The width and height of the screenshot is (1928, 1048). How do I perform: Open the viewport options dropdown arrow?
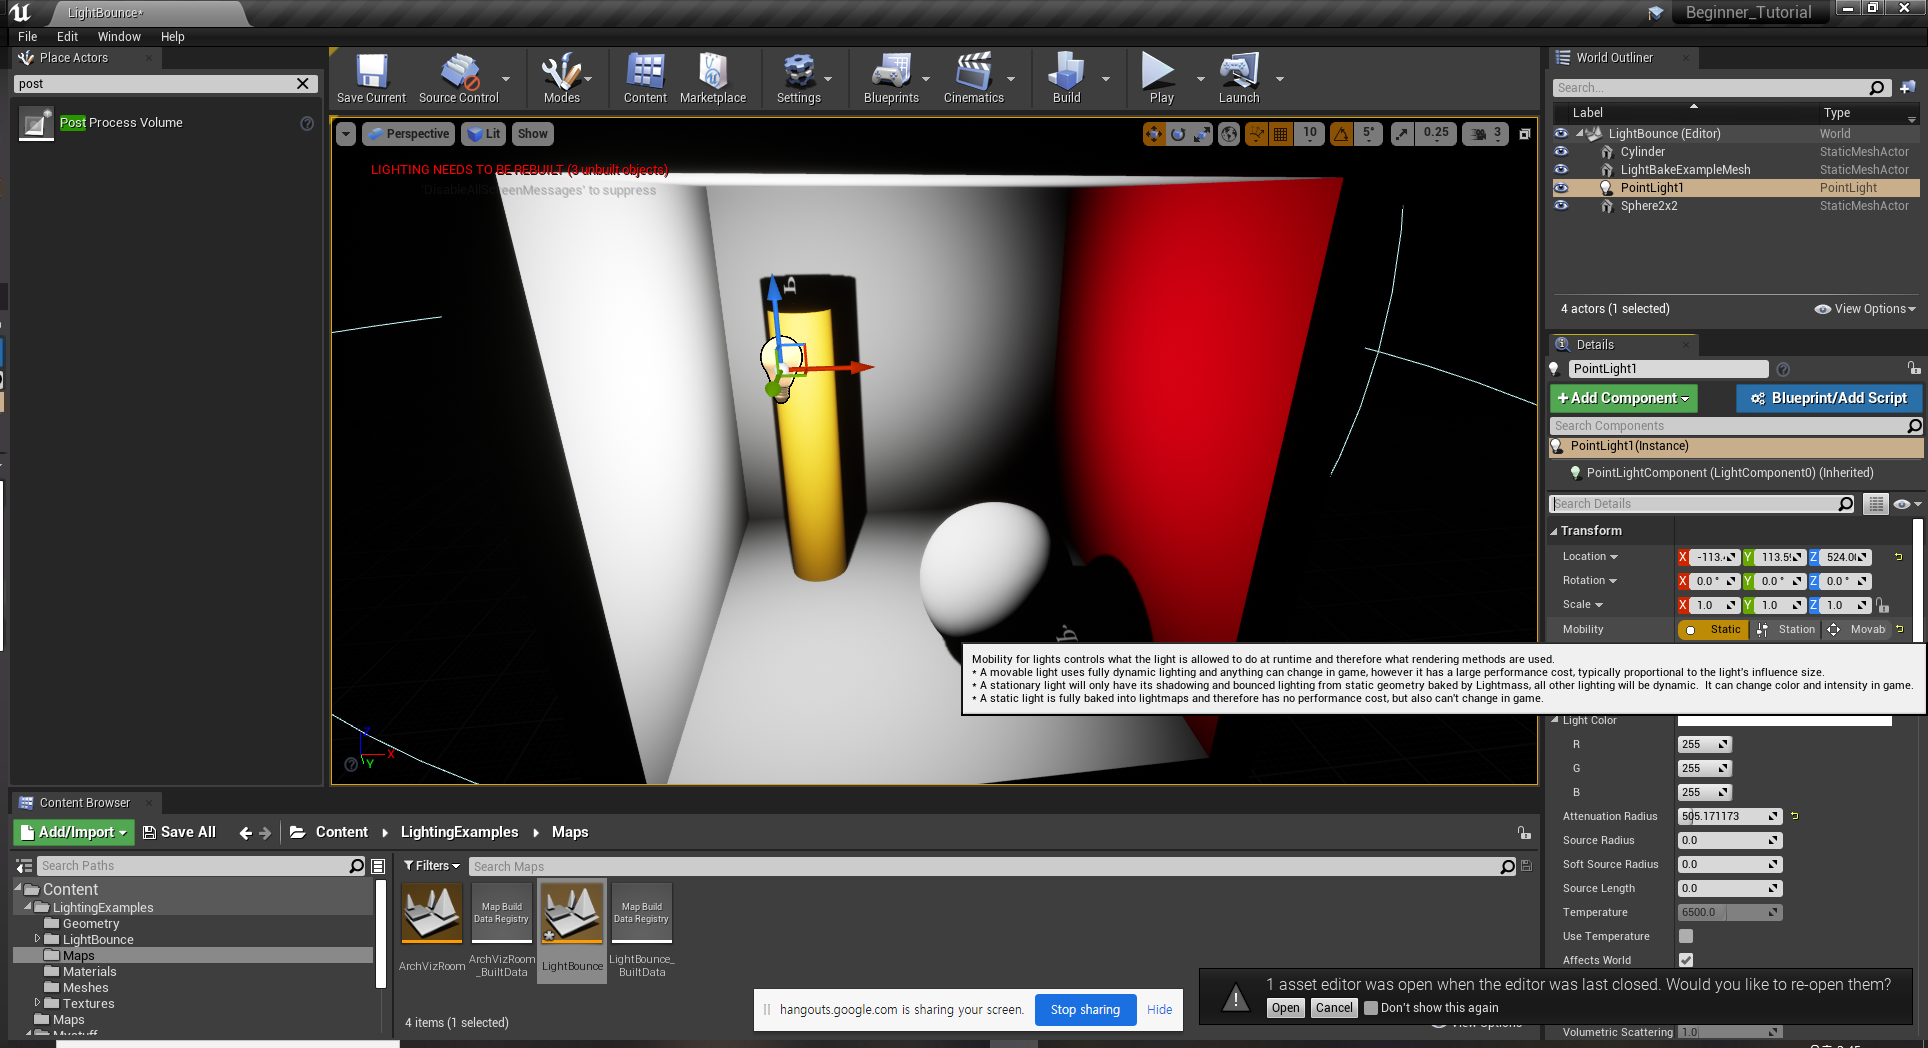point(346,134)
